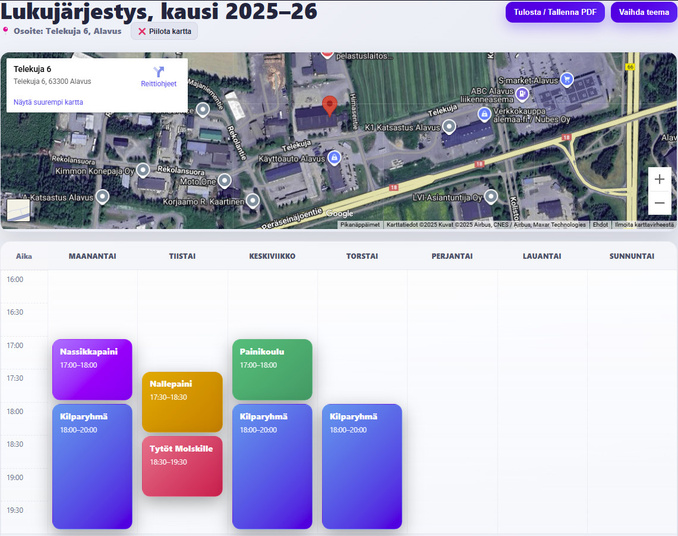Zoom out on the map
This screenshot has height=536, width=678.
tap(659, 203)
